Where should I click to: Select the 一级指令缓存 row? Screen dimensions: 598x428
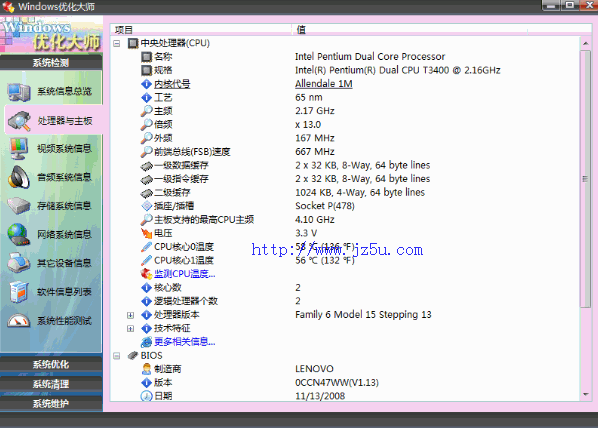(x=345, y=179)
